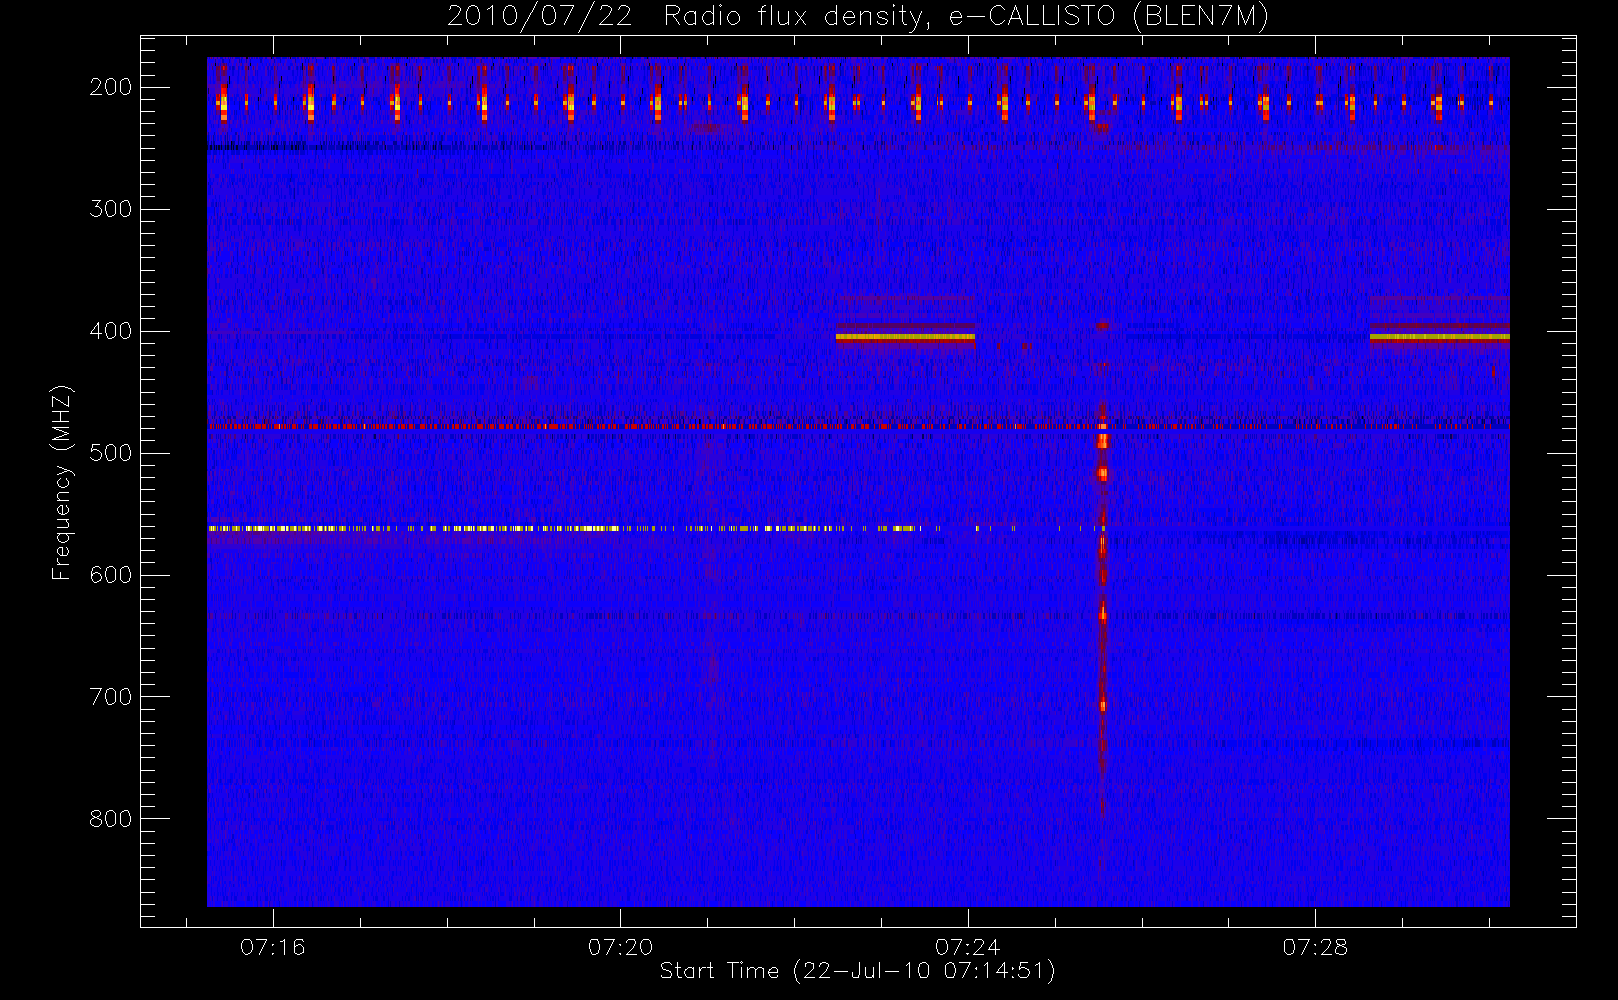
Task: Click the "Start Time (22-Jul-10 07:14:51)" axis label
Action: 857,971
